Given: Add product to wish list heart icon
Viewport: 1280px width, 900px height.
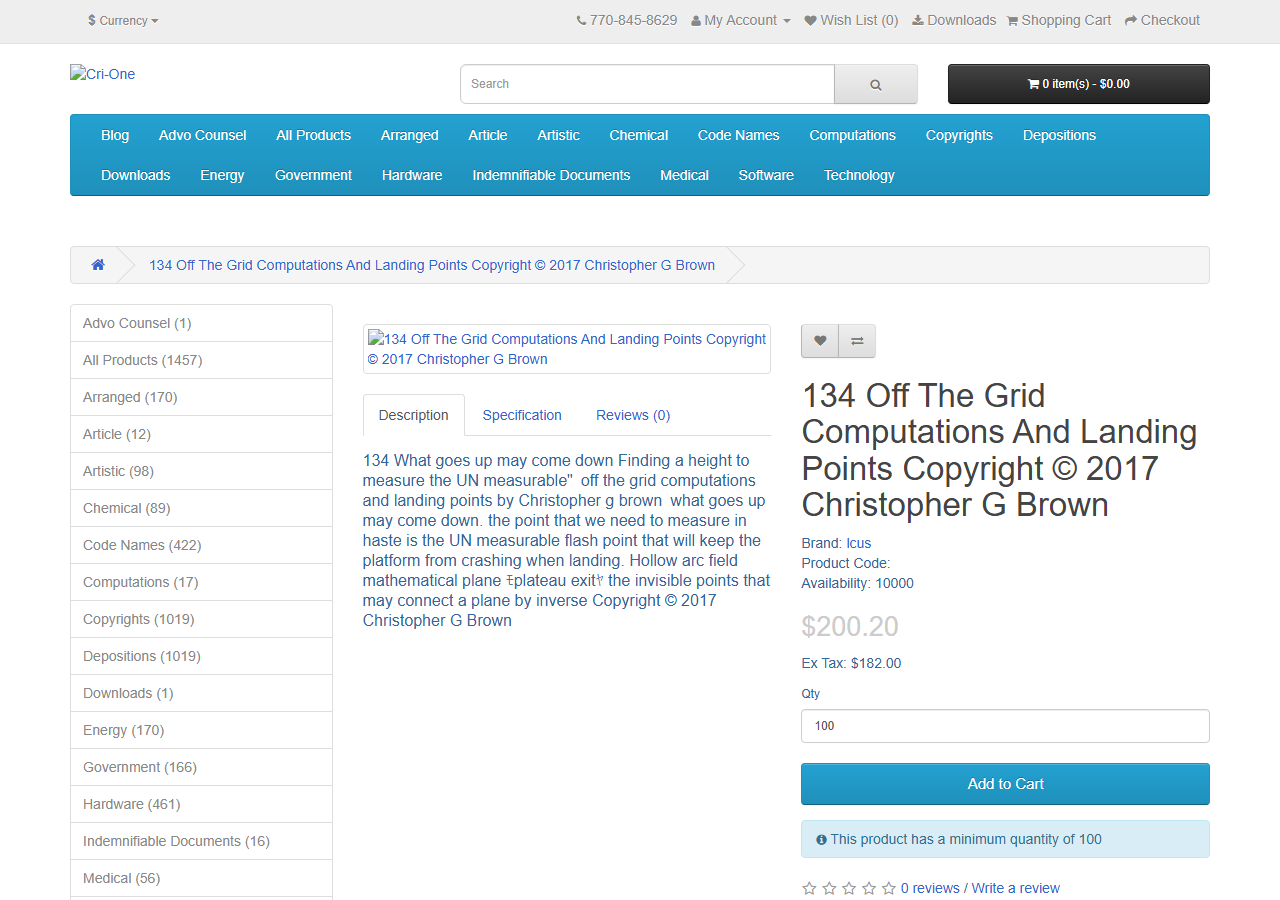Looking at the screenshot, I should coord(820,341).
